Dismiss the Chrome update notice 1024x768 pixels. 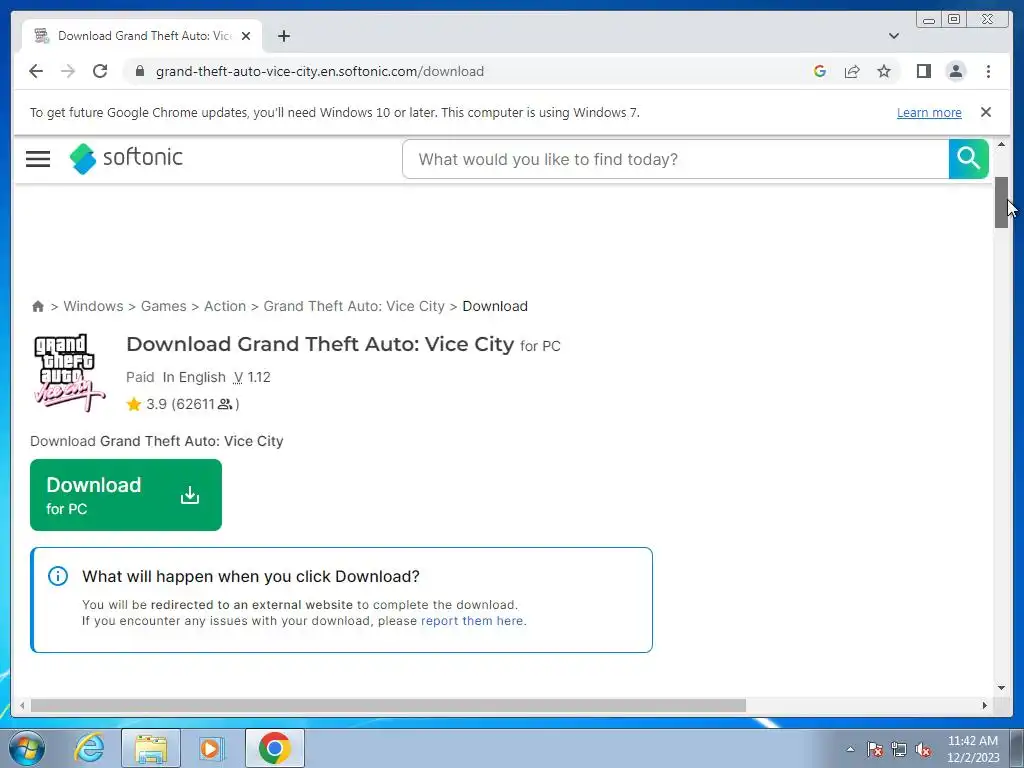coord(986,112)
